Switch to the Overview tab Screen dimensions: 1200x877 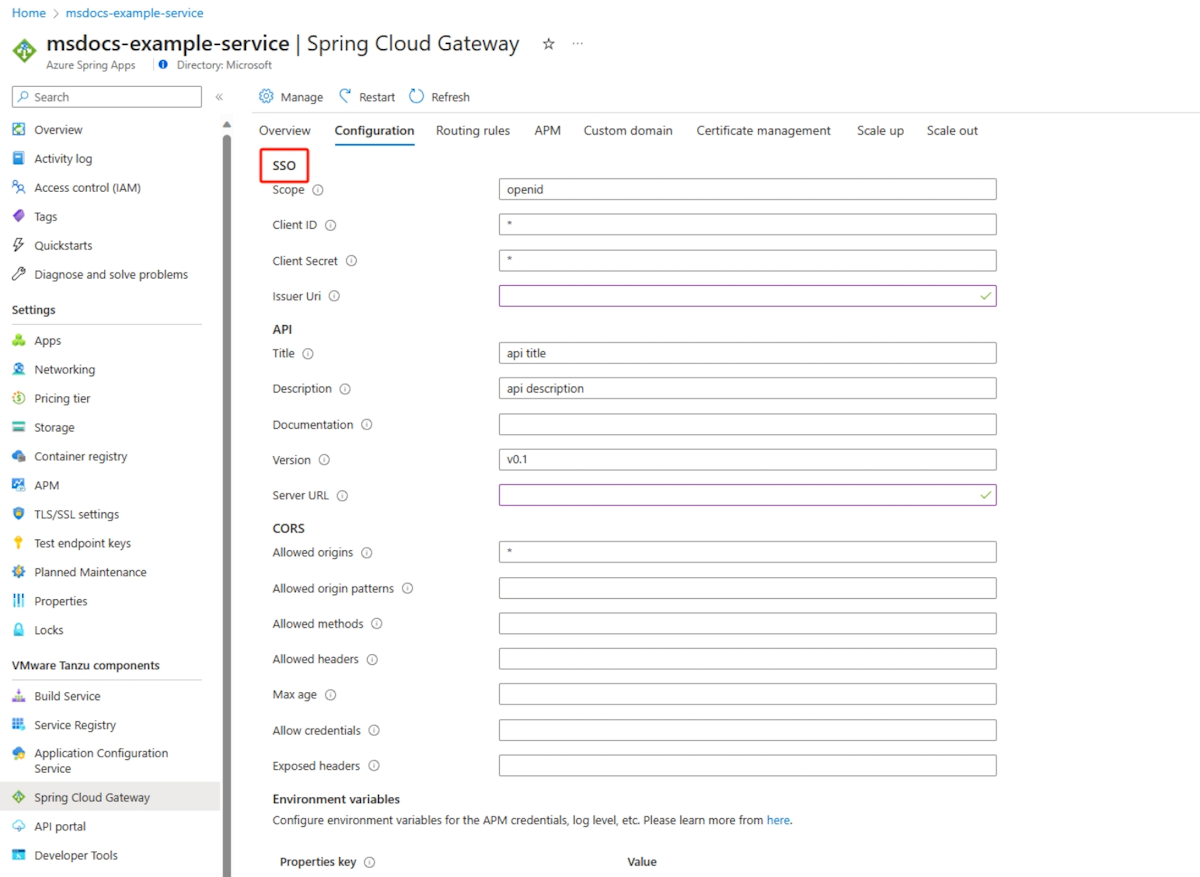(285, 131)
